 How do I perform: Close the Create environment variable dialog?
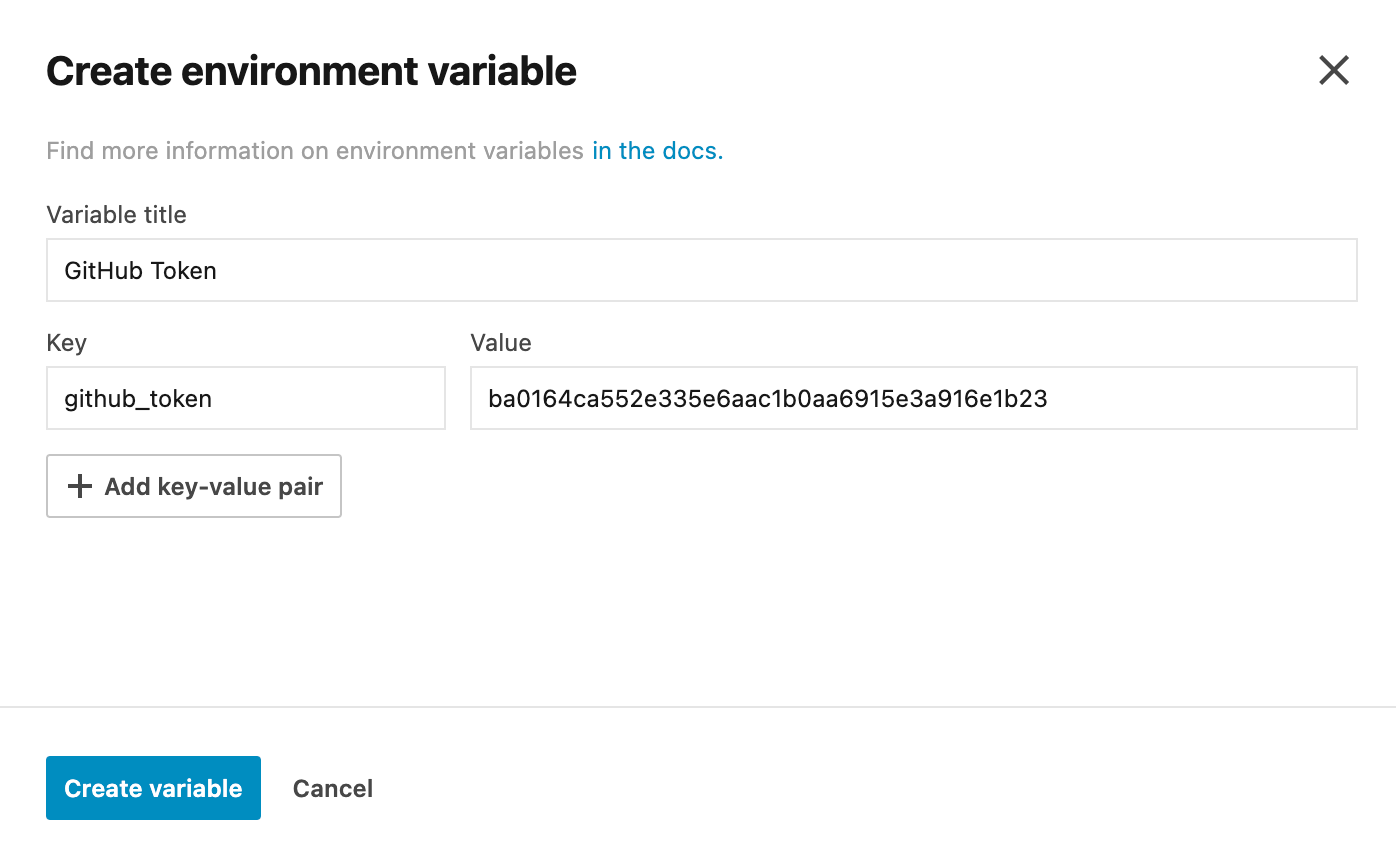1334,70
